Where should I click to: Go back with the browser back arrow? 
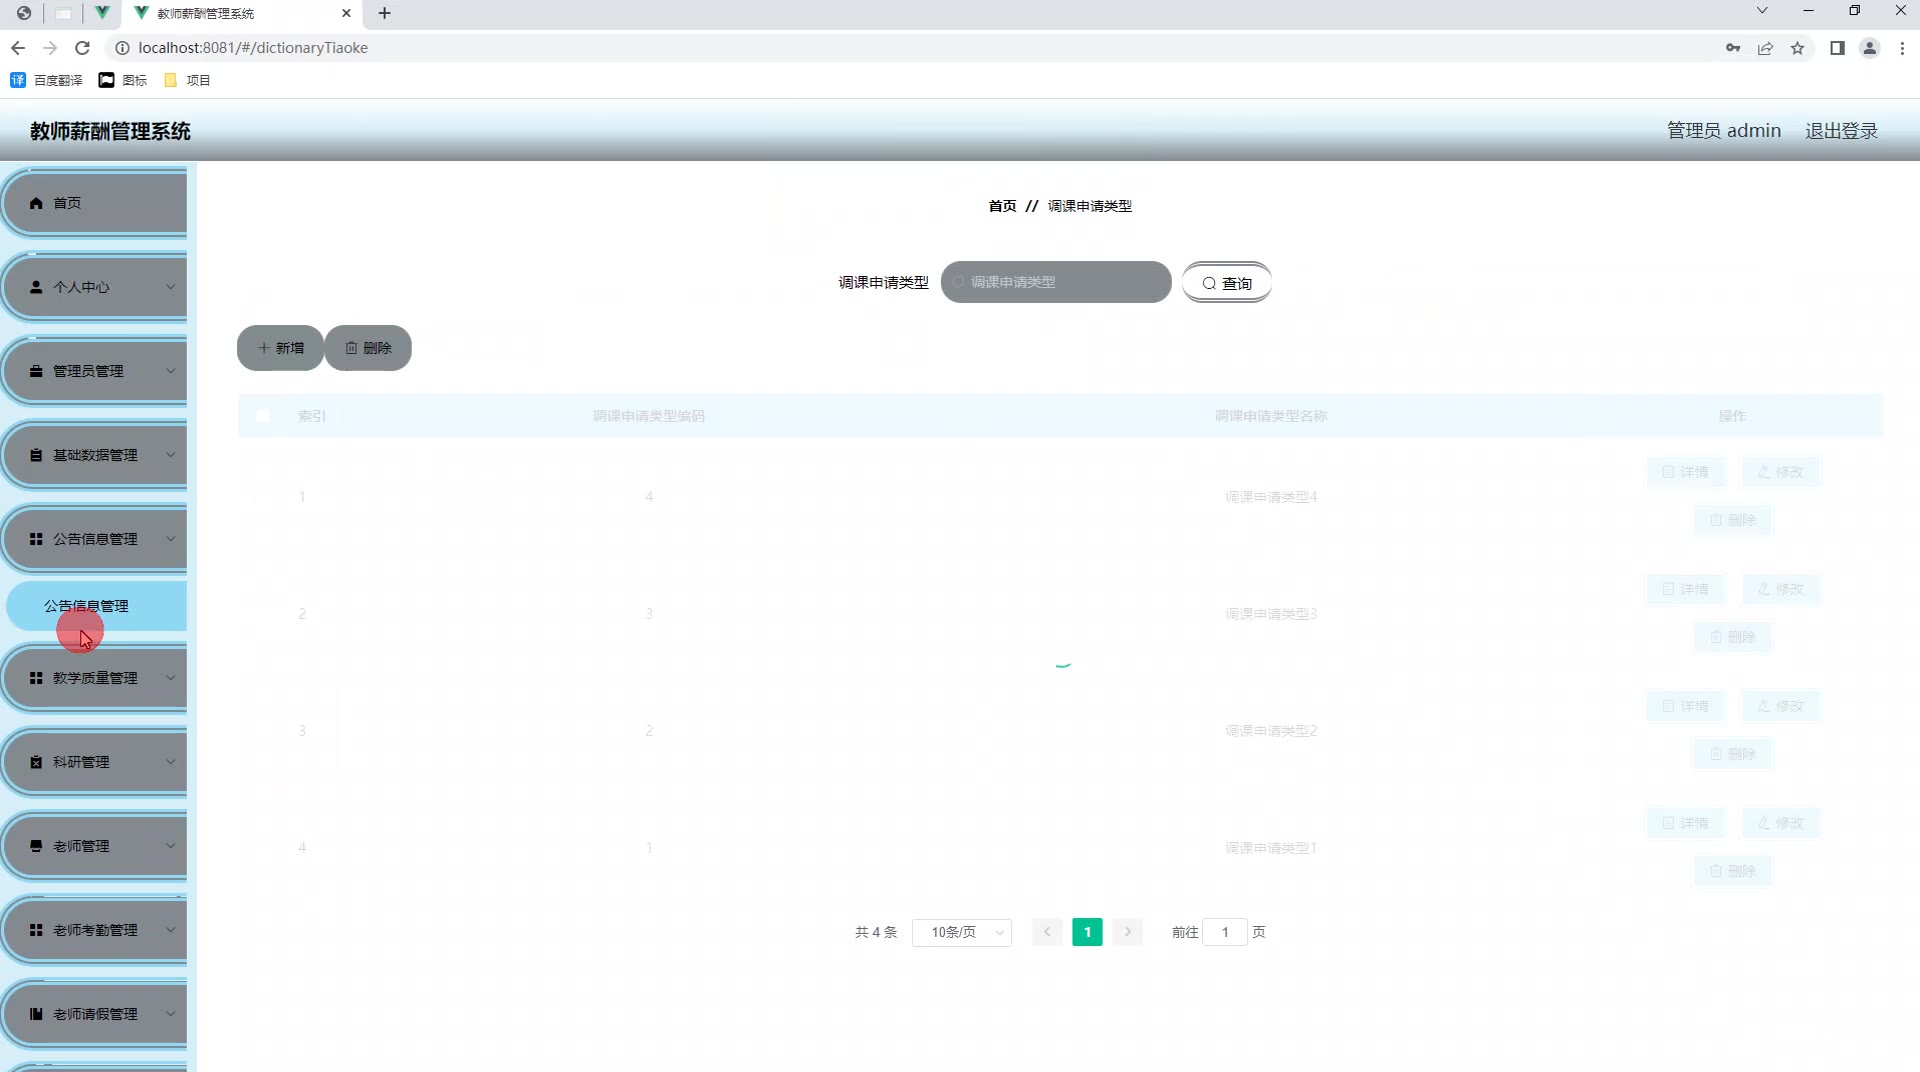pos(18,48)
